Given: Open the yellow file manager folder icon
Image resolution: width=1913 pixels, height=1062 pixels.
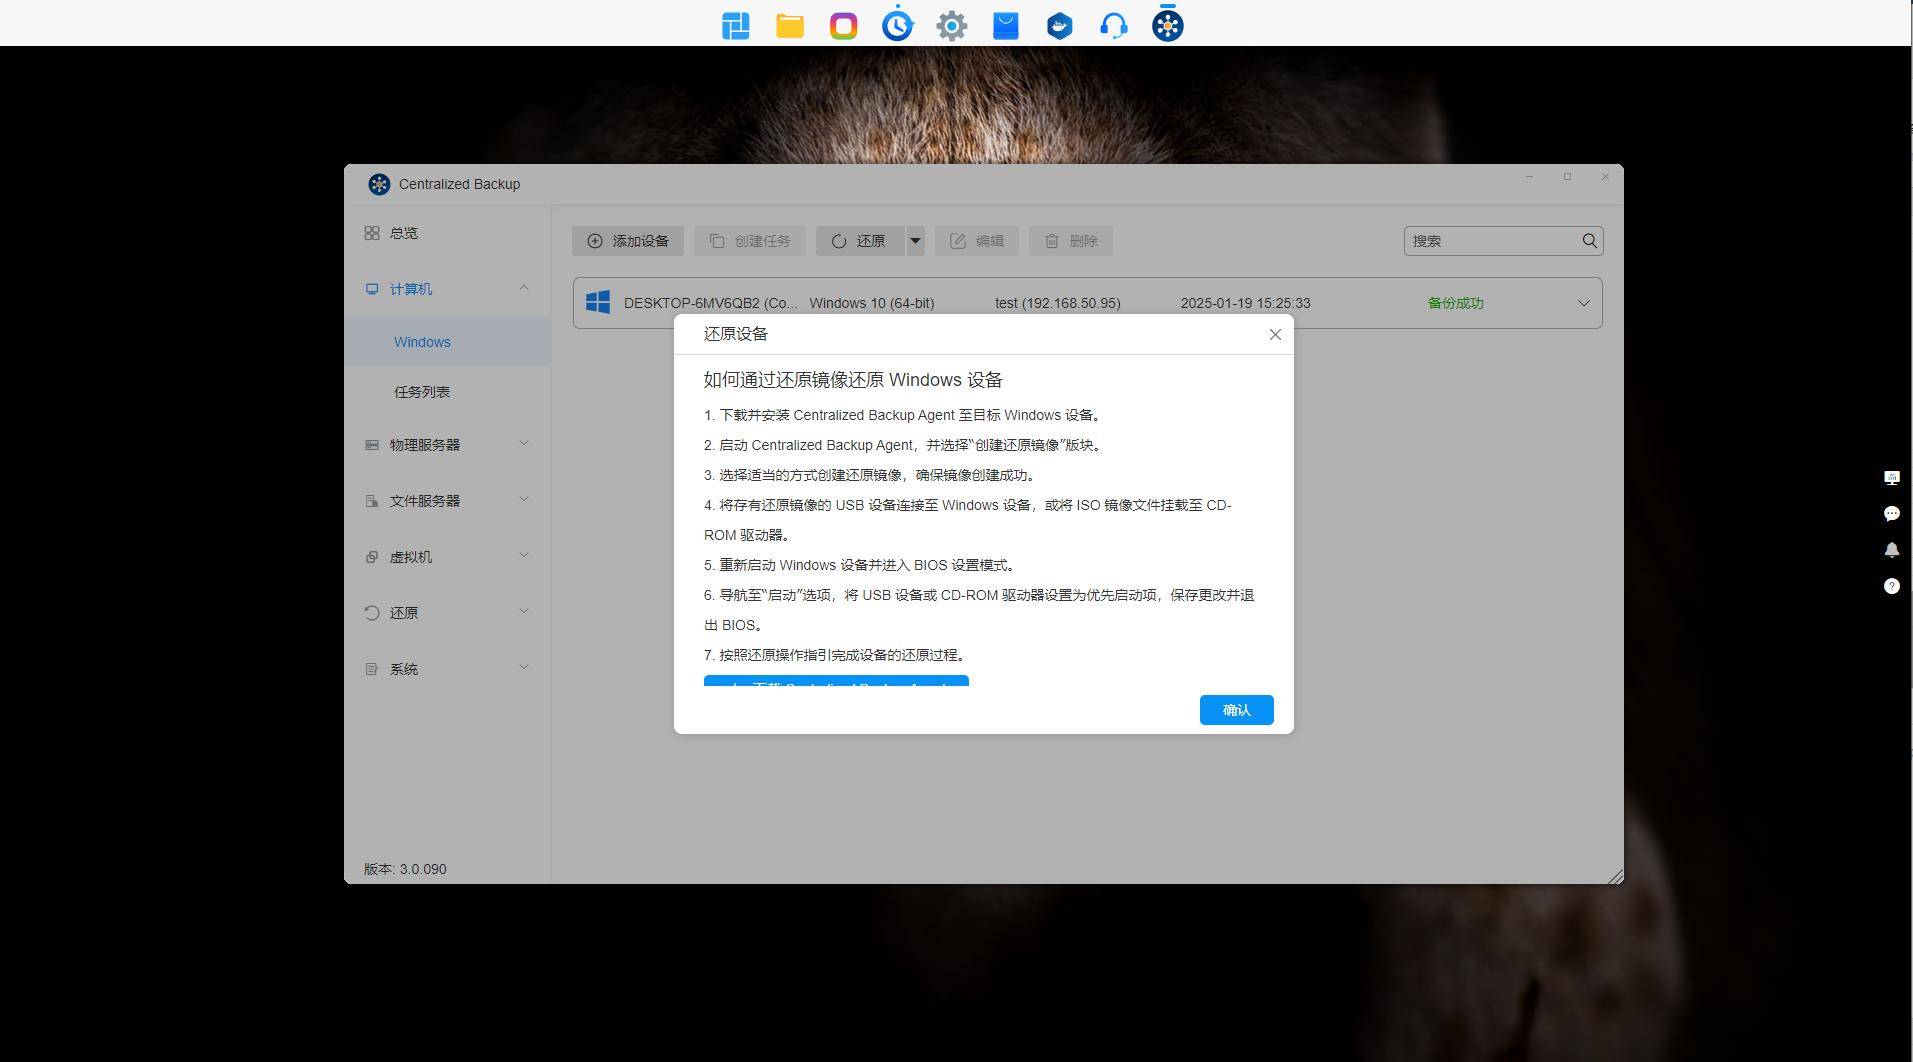Looking at the screenshot, I should coord(790,26).
